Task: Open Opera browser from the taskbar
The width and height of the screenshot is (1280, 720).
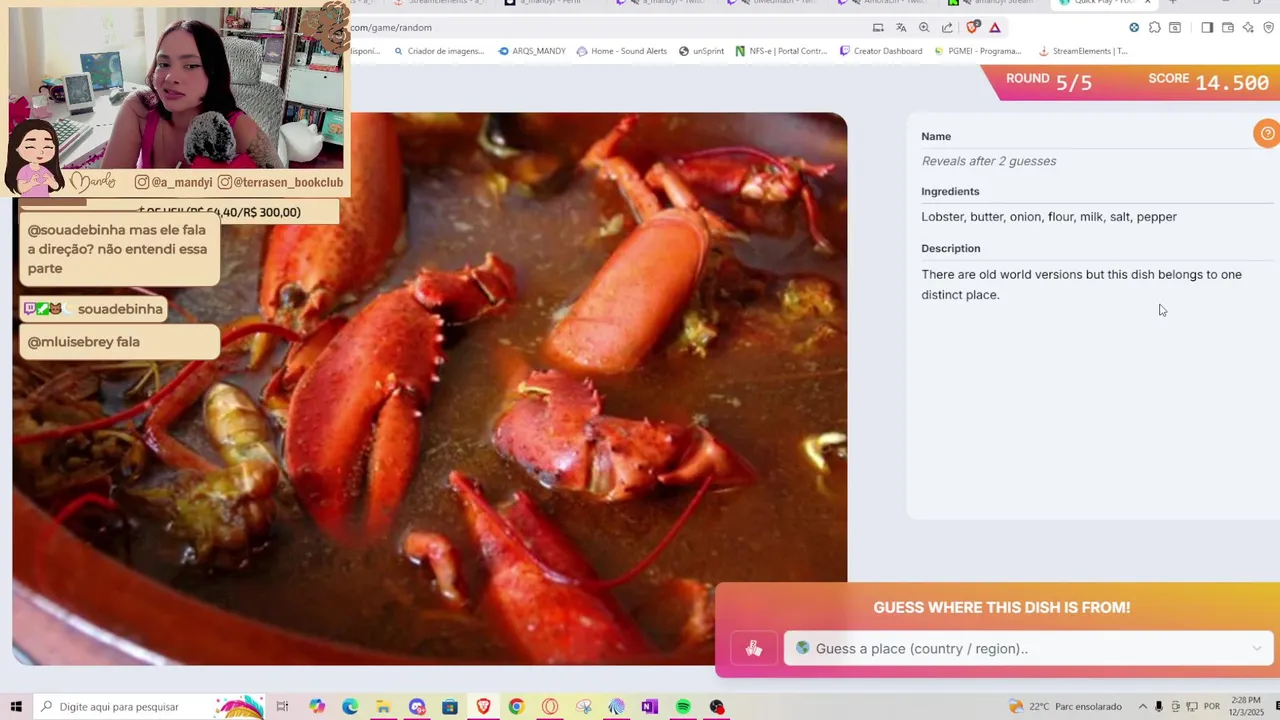Action: [550, 707]
